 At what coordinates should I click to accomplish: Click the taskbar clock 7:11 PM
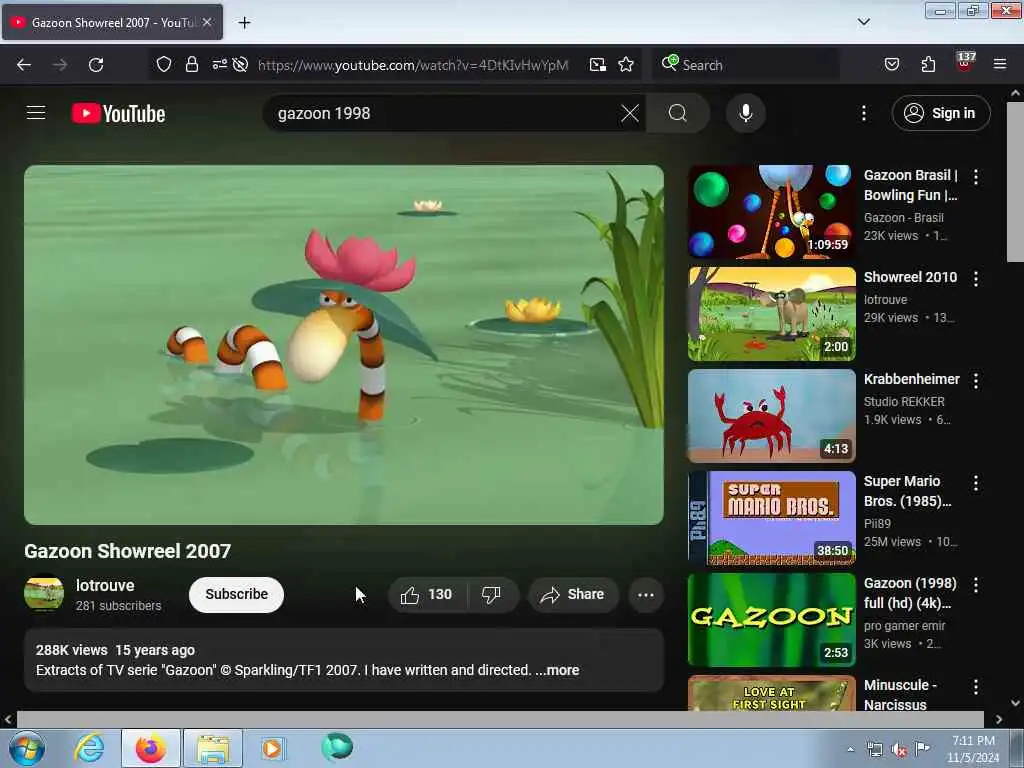(x=974, y=748)
